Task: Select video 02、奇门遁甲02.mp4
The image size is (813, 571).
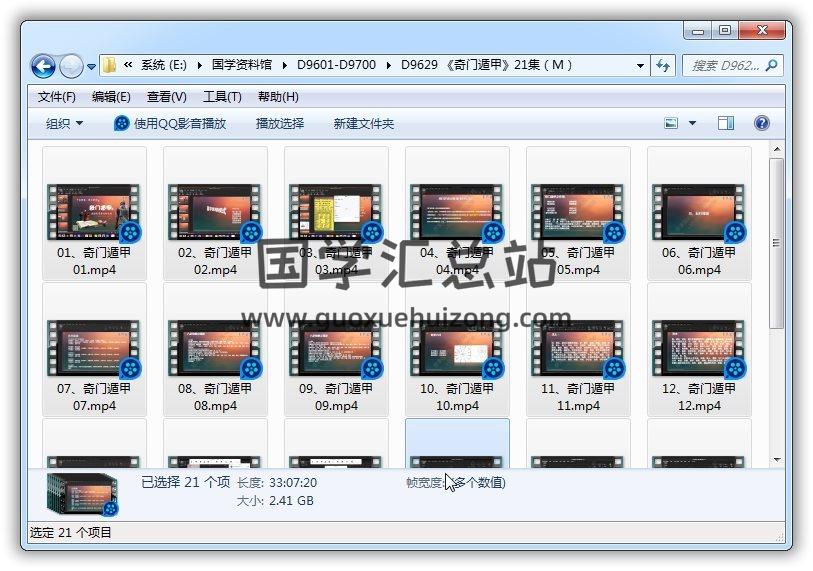Action: click(x=215, y=214)
